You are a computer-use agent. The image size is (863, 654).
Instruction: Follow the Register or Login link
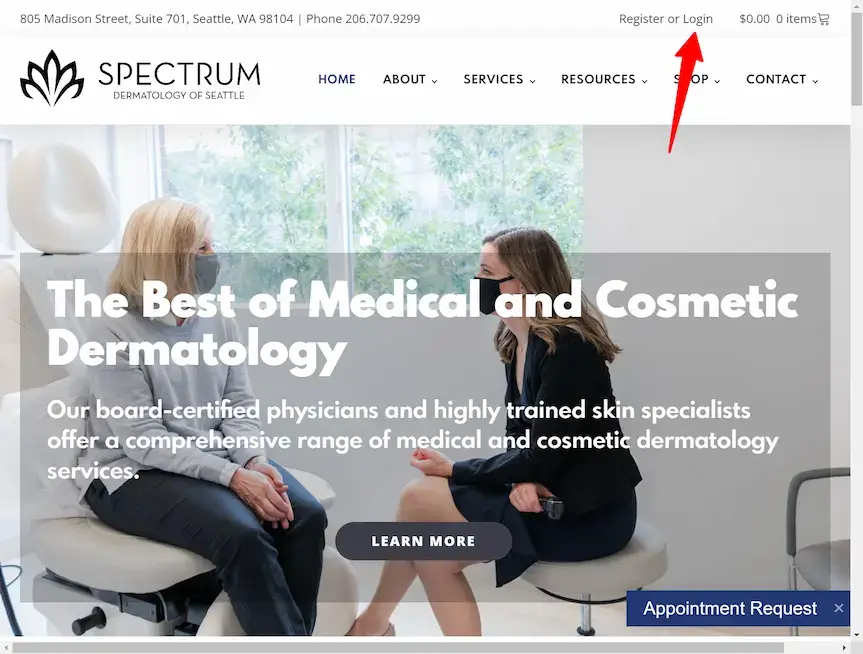tap(665, 19)
